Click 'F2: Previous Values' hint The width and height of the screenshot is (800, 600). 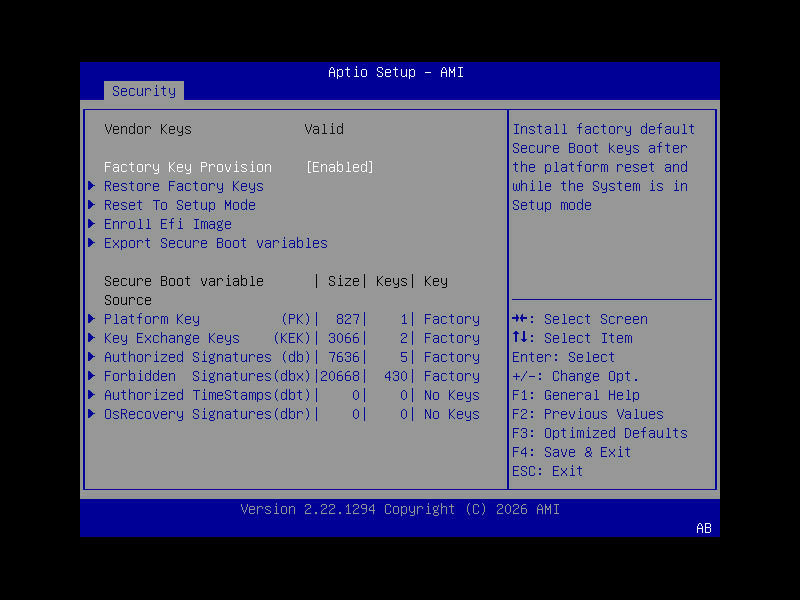pos(588,414)
